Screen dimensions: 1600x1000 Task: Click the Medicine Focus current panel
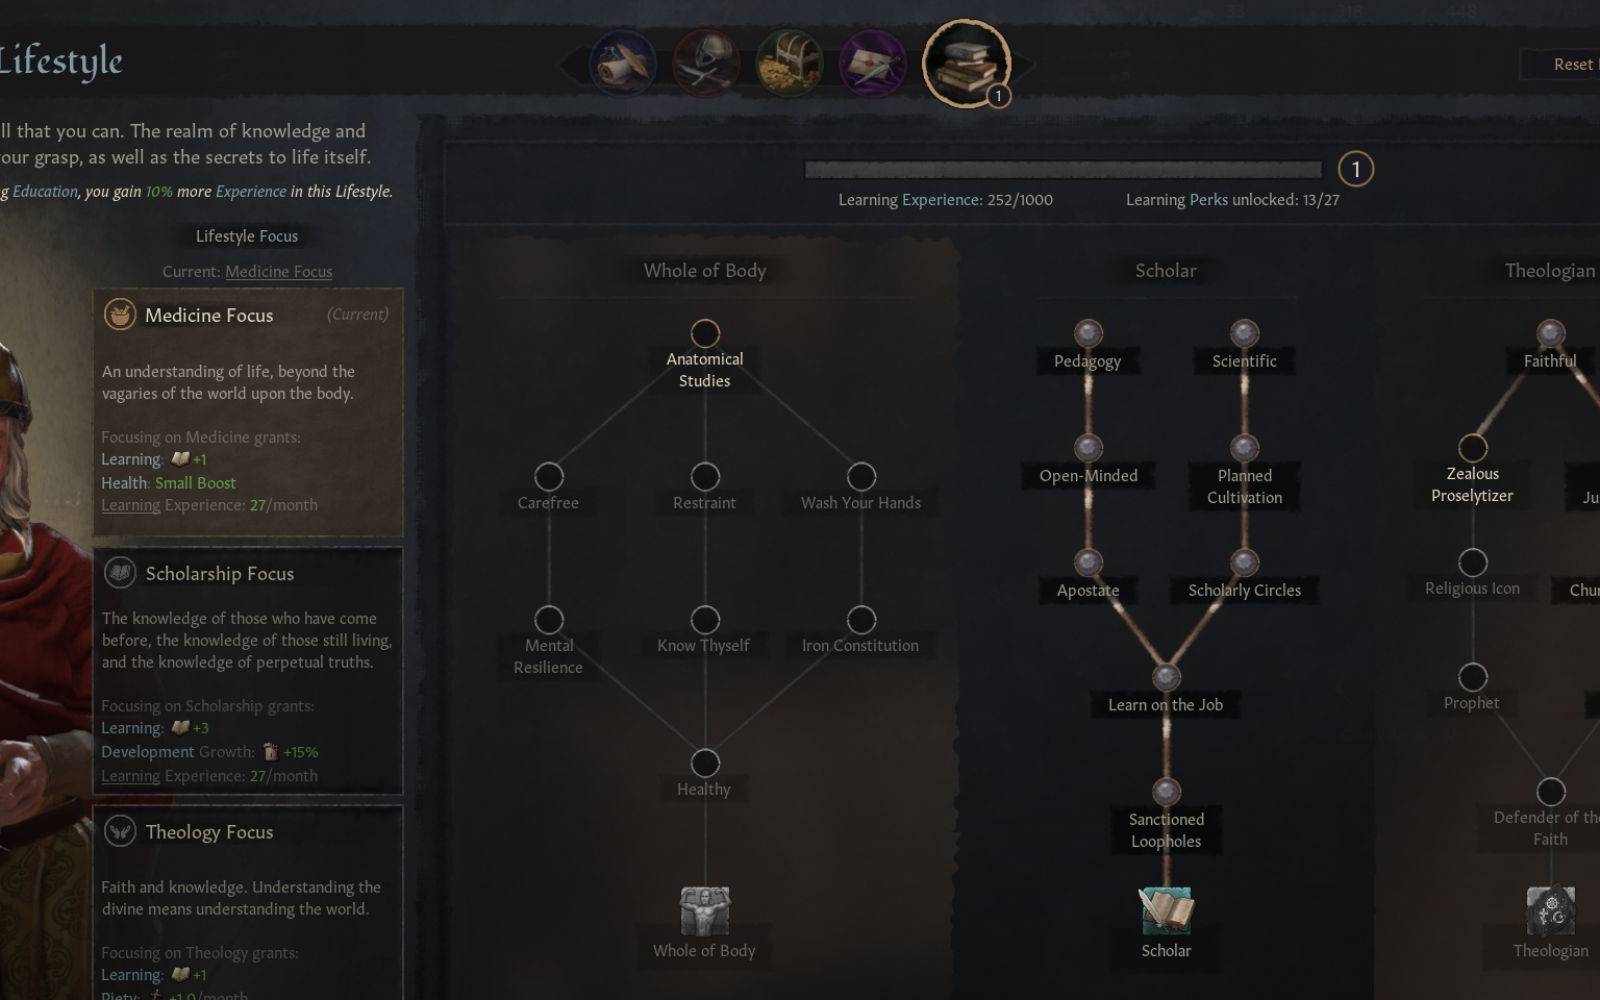point(248,412)
